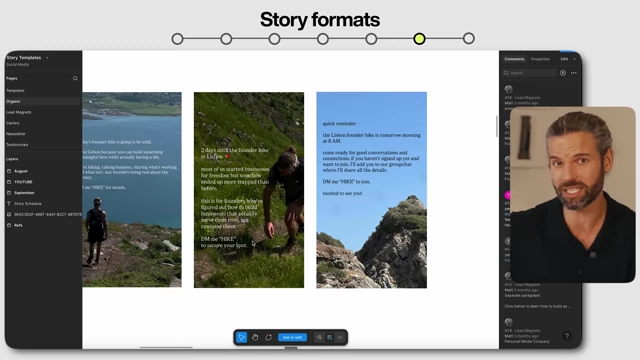Select the Move tool in bottom toolbar

[241, 338]
